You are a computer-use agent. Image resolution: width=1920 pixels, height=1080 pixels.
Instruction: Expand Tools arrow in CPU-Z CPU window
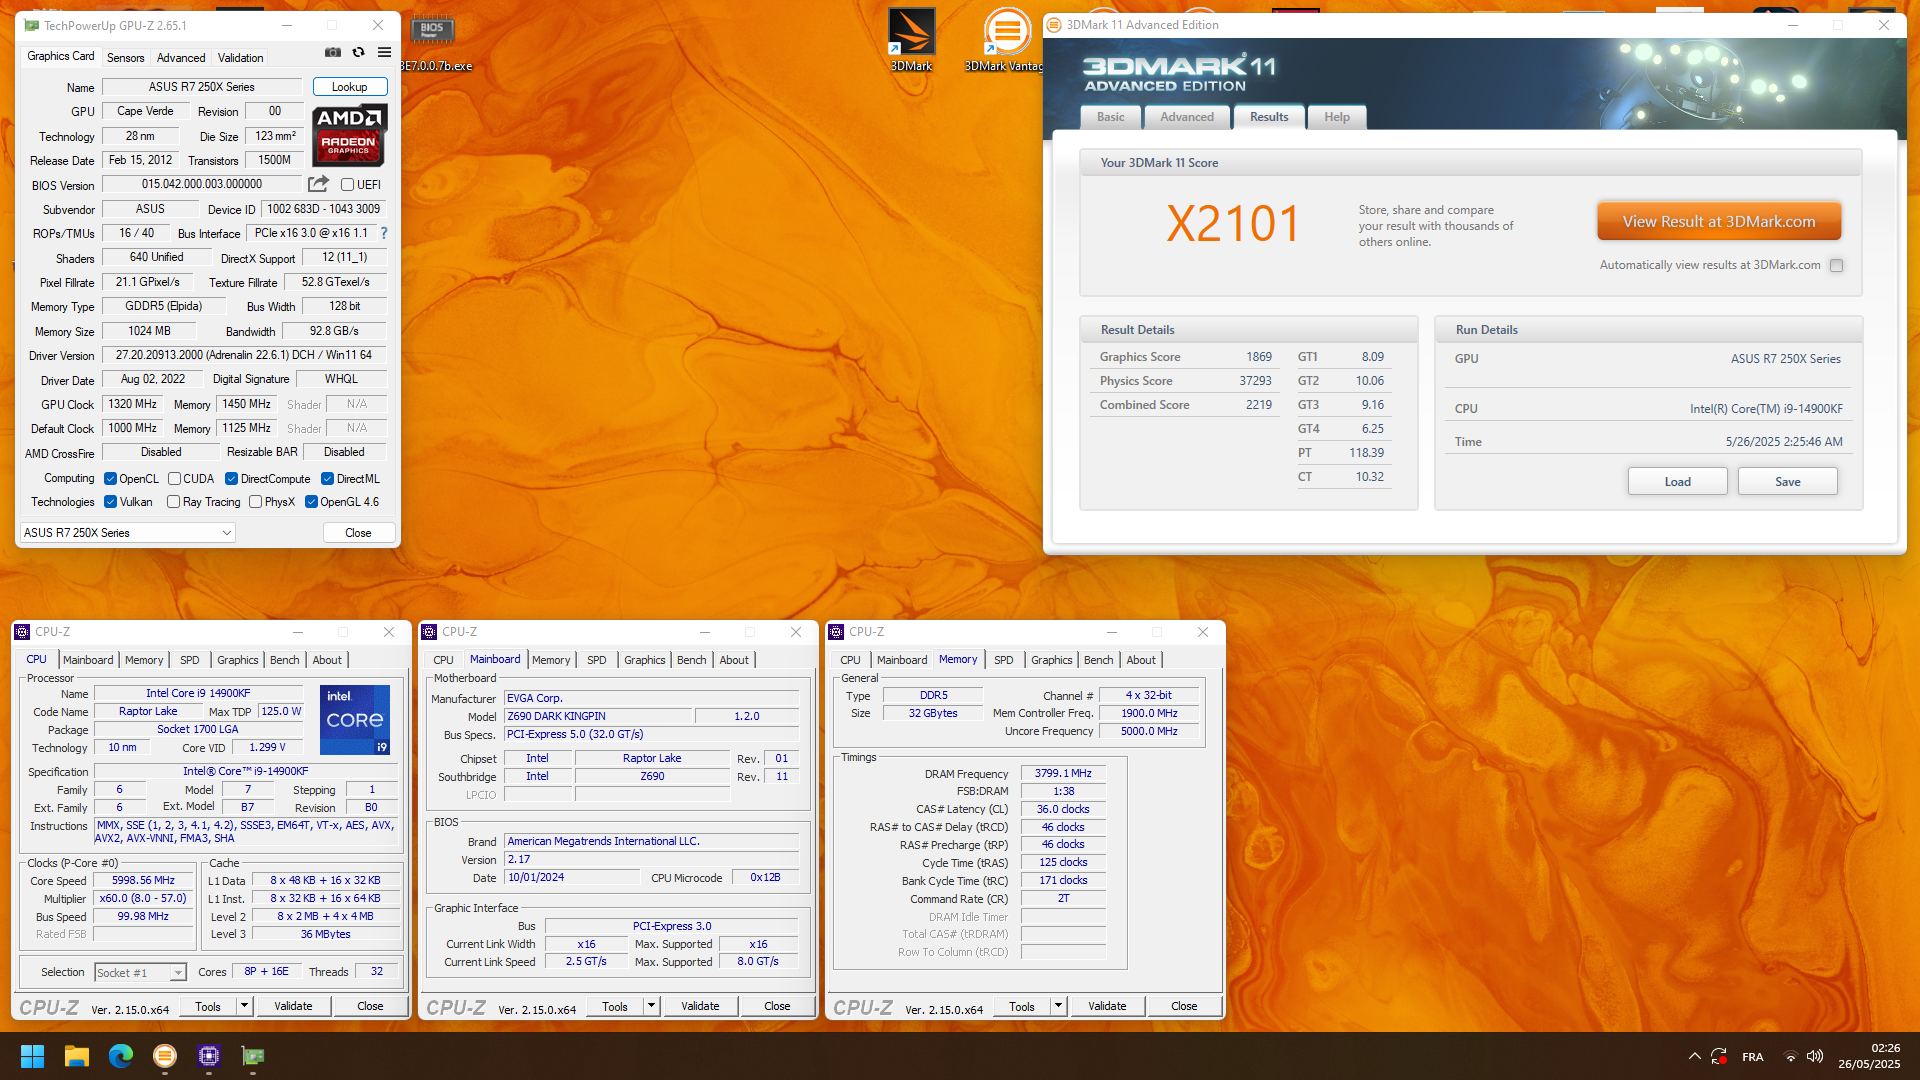click(x=244, y=1006)
